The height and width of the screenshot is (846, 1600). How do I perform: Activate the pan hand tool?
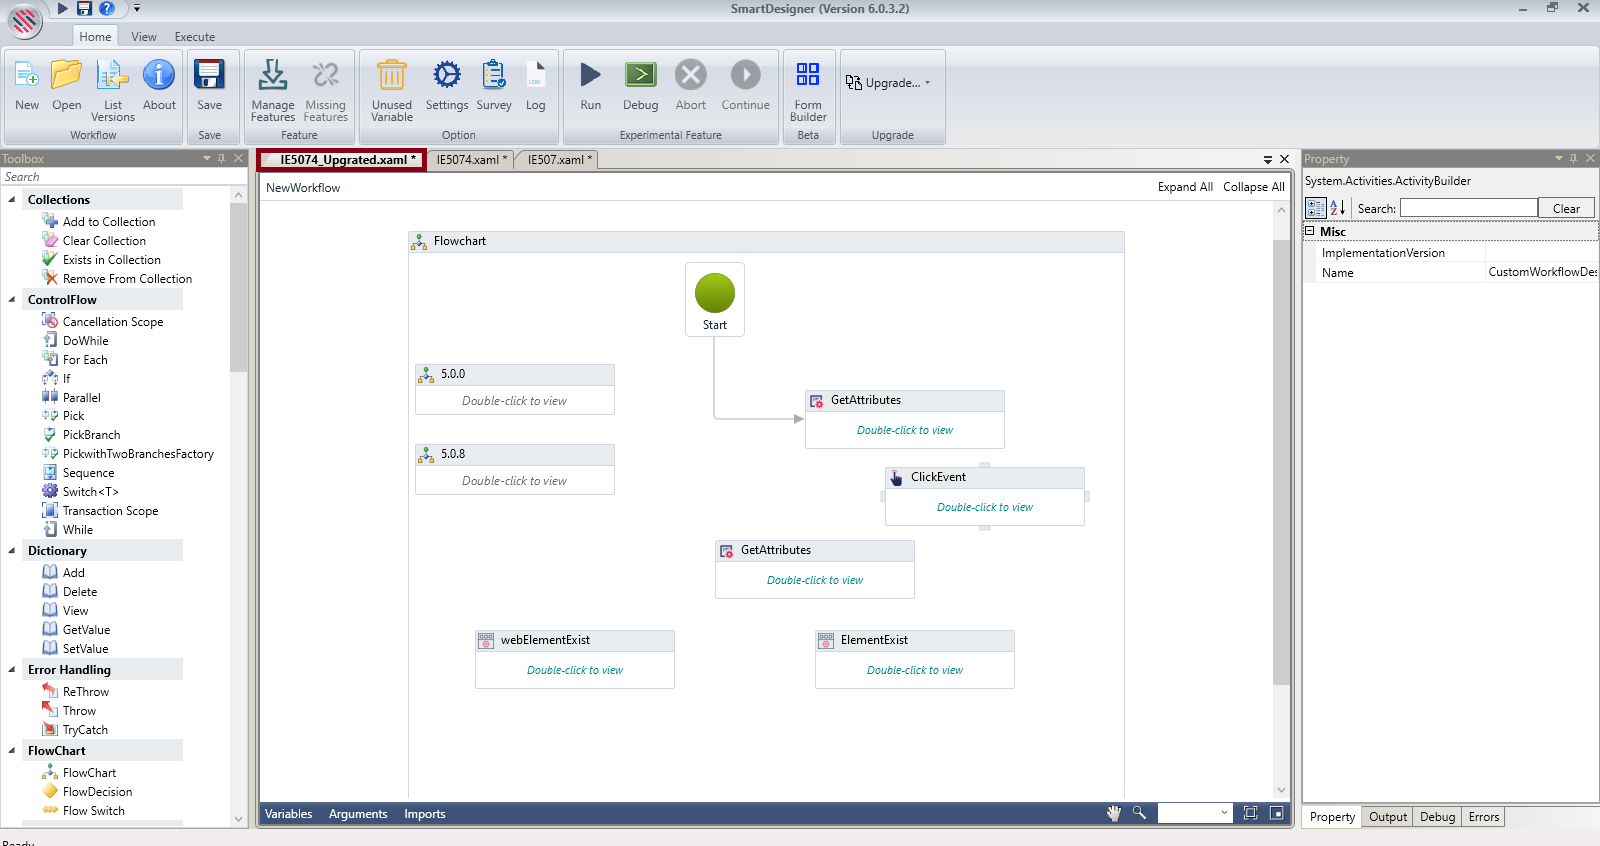coord(1113,814)
